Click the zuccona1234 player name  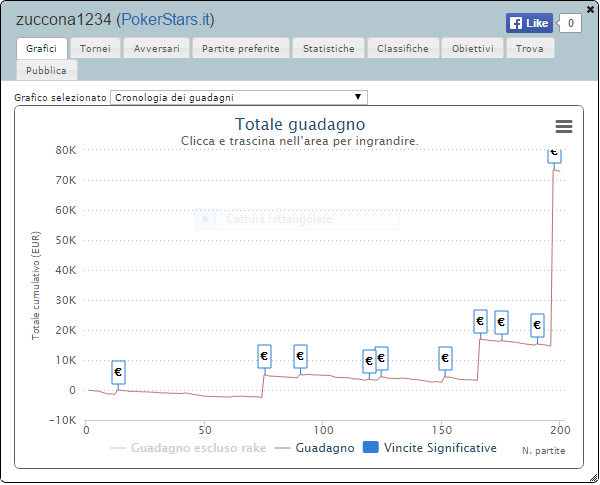[64, 20]
